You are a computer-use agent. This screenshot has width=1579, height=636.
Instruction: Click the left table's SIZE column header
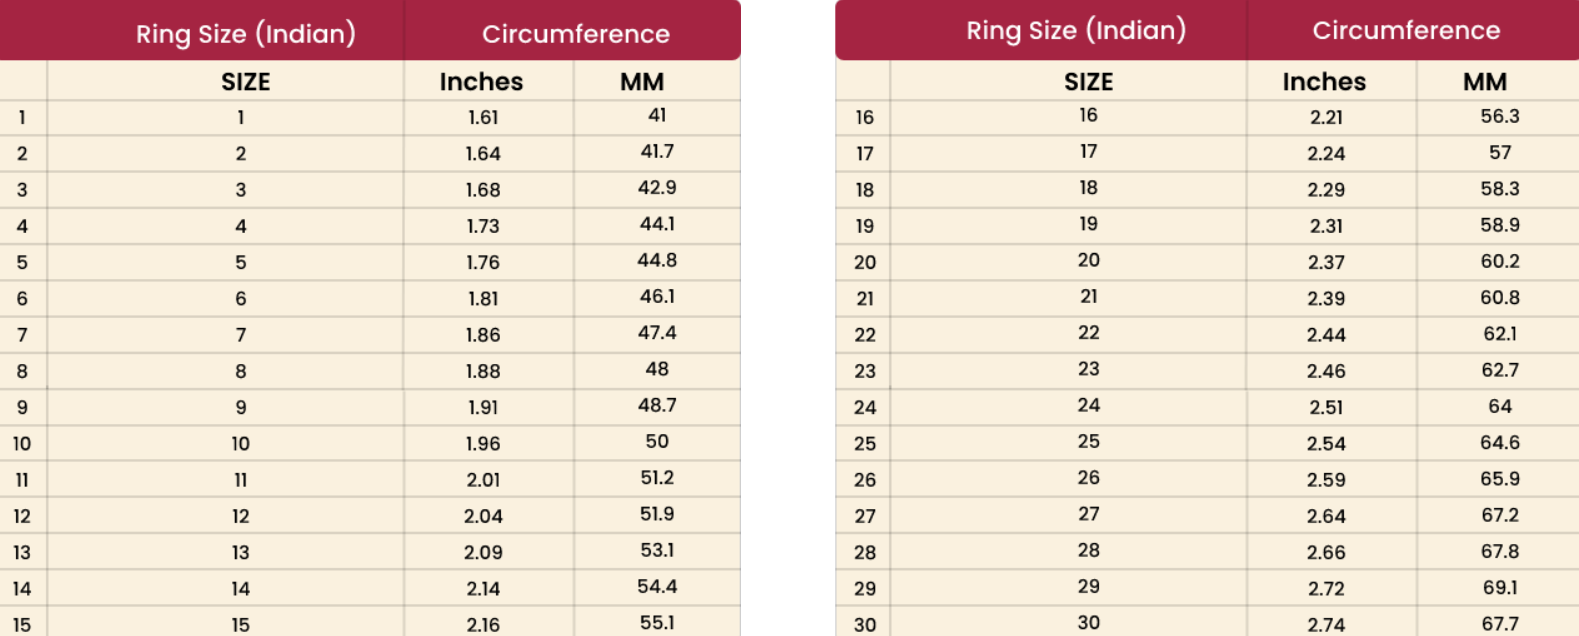(x=245, y=82)
